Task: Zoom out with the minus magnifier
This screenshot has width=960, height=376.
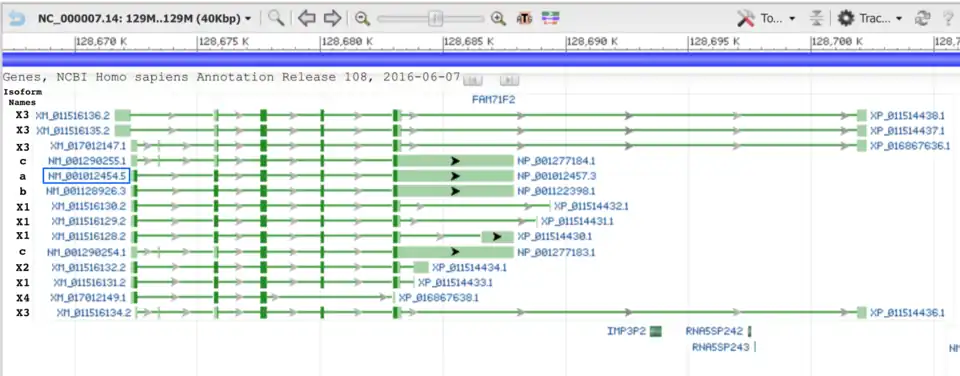Action: pyautogui.click(x=362, y=19)
